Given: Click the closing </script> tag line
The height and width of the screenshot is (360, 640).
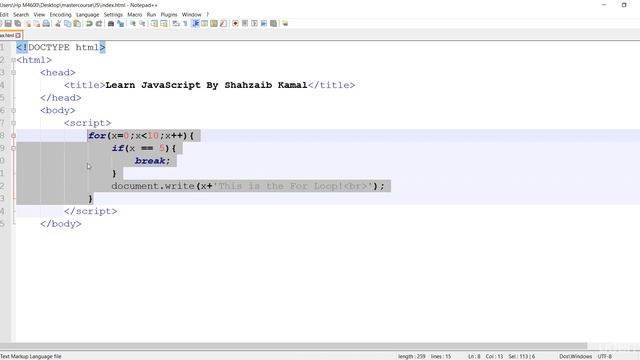Looking at the screenshot, I should [x=91, y=211].
